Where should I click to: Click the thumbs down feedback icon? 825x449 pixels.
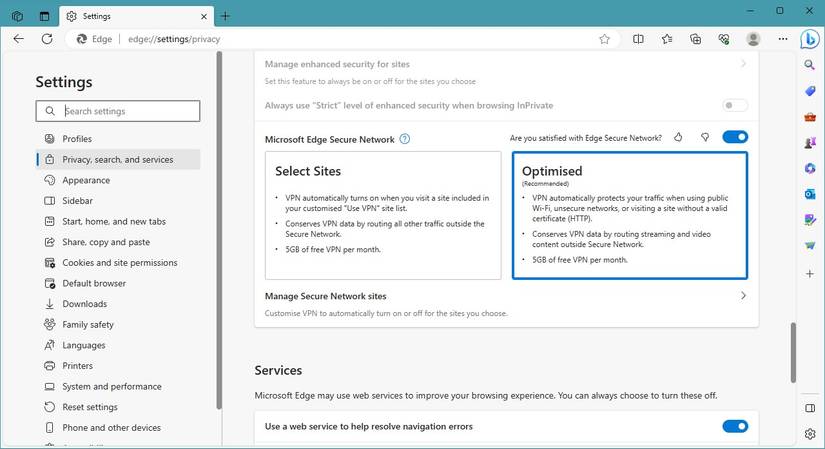coord(704,138)
